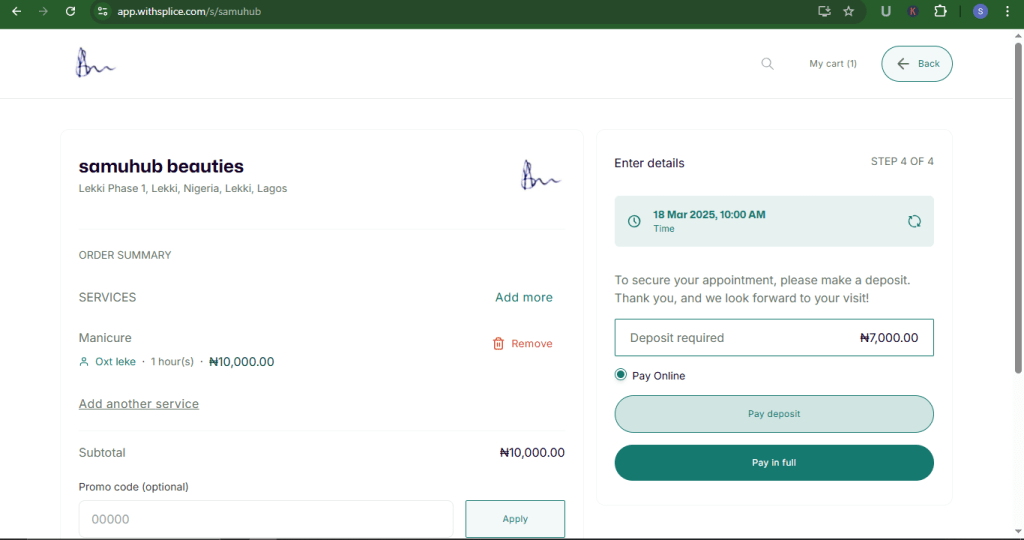Click the staff person icon beside Oxt leke

coord(84,362)
